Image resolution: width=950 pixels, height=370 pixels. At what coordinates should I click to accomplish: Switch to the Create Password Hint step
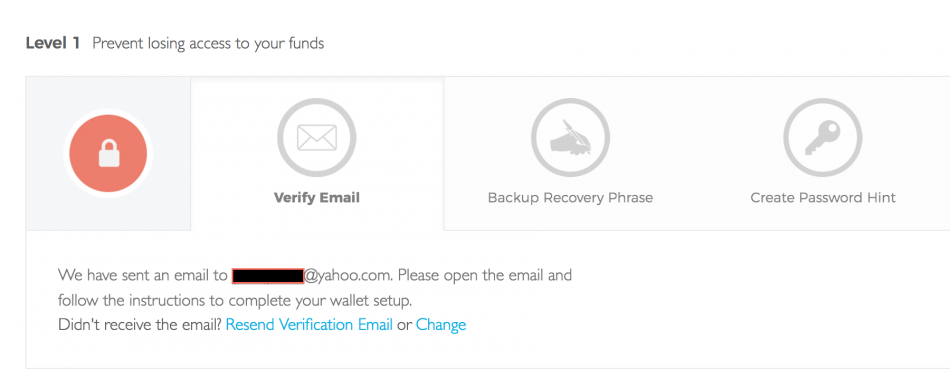(823, 198)
